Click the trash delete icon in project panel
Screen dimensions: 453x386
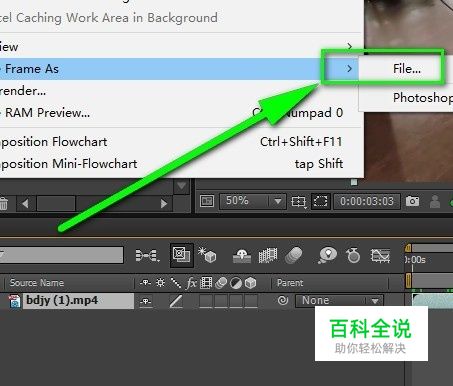(x=3, y=203)
